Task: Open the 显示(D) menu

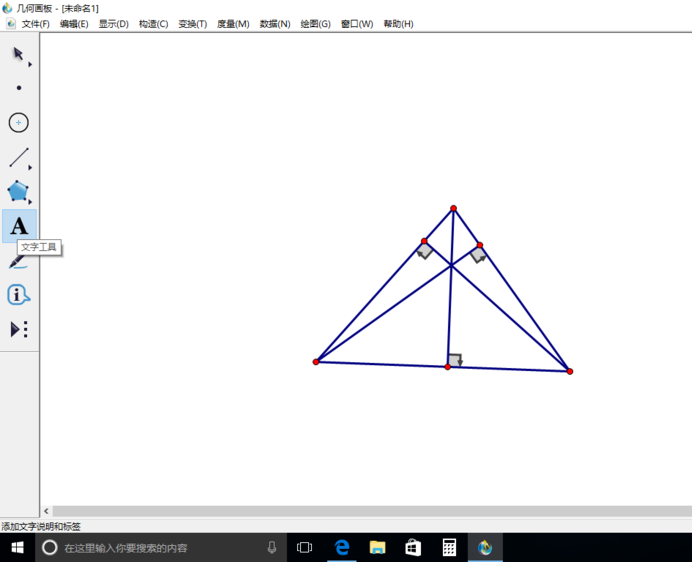Action: coord(113,24)
